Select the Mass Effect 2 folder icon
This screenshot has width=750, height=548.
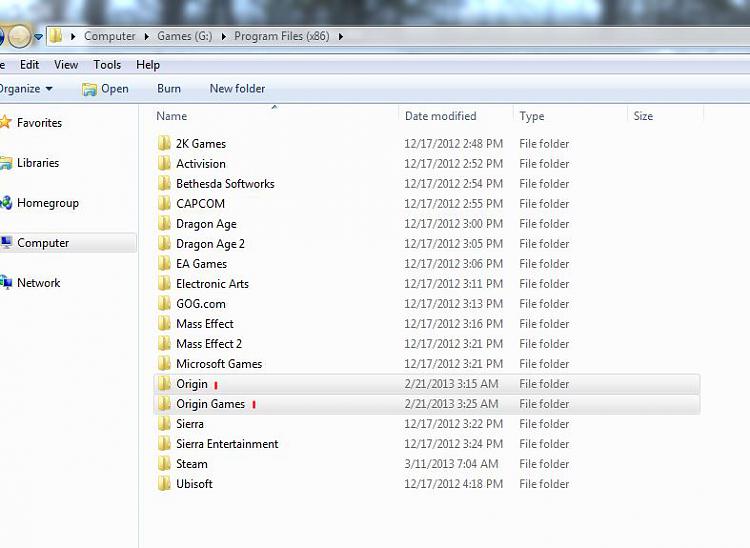click(164, 344)
